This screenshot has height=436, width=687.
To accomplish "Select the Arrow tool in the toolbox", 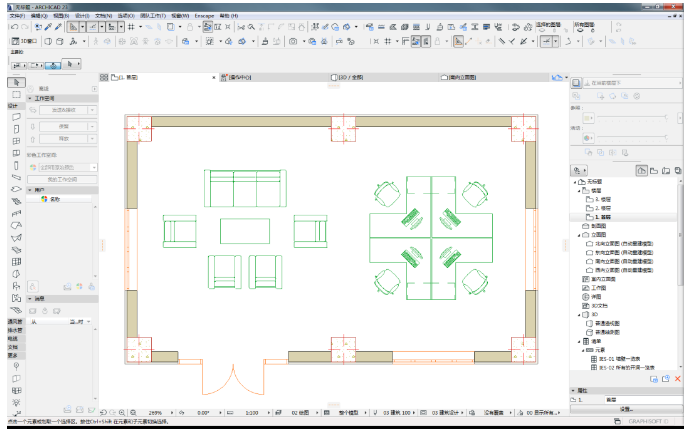I will tap(16, 82).
